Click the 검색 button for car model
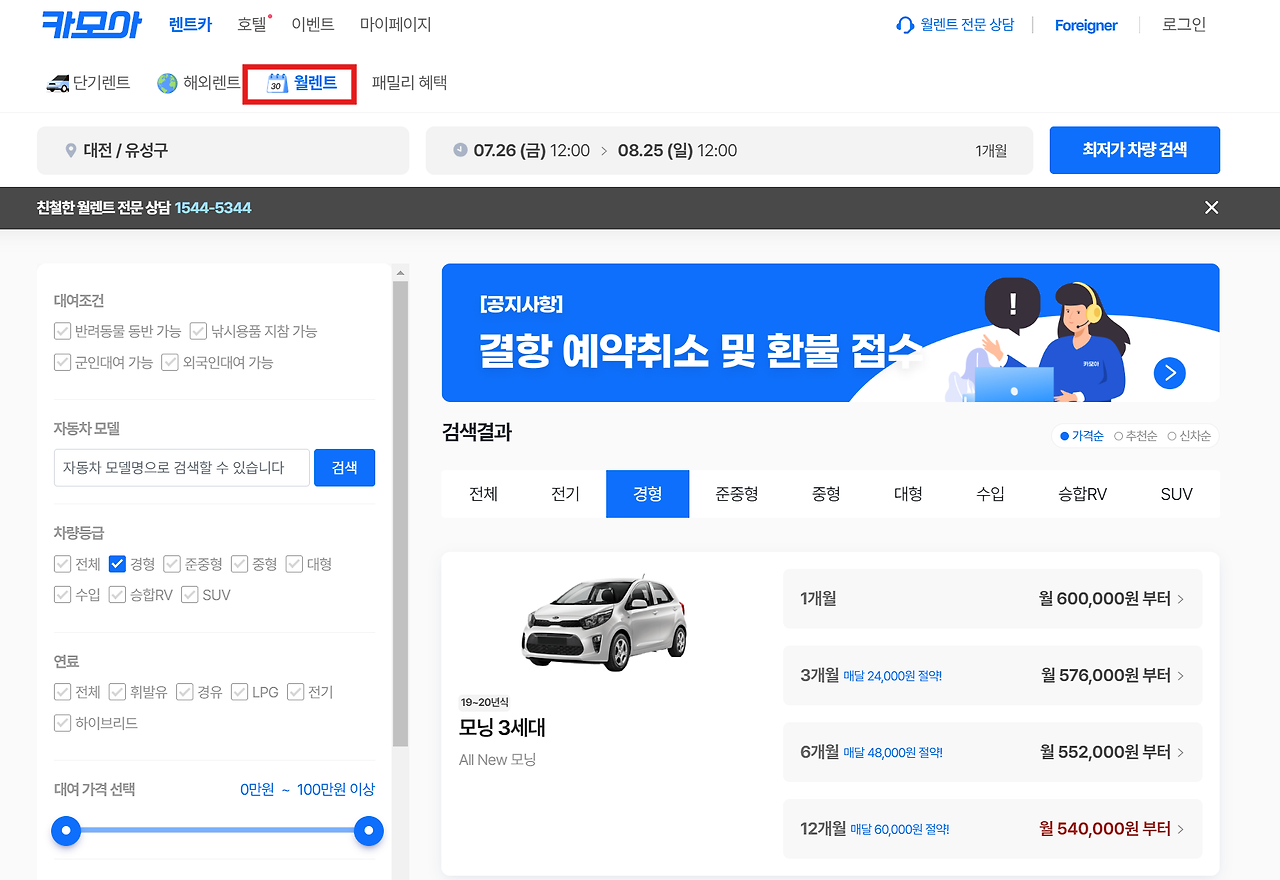The height and width of the screenshot is (880, 1280). coord(345,468)
